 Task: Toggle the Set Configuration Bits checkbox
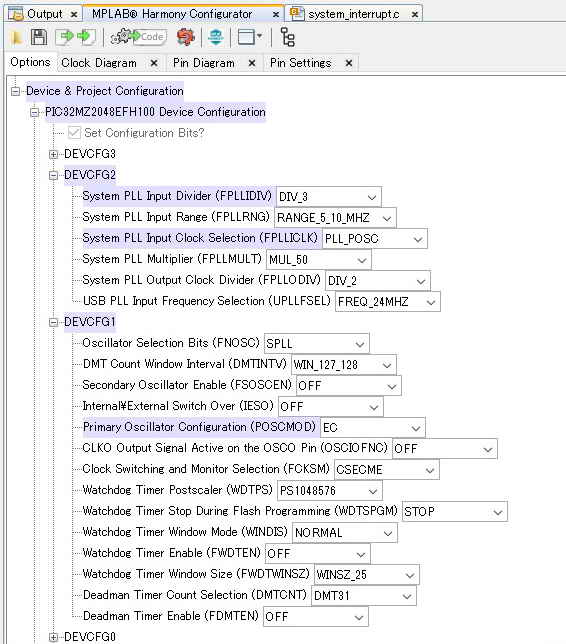74,133
